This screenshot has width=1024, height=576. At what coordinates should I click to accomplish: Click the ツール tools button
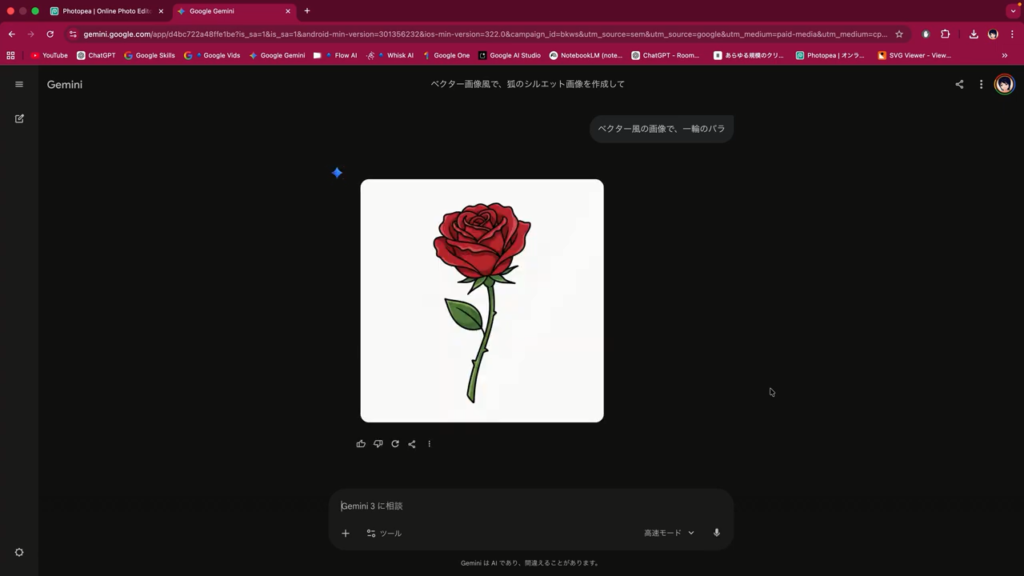tap(384, 533)
